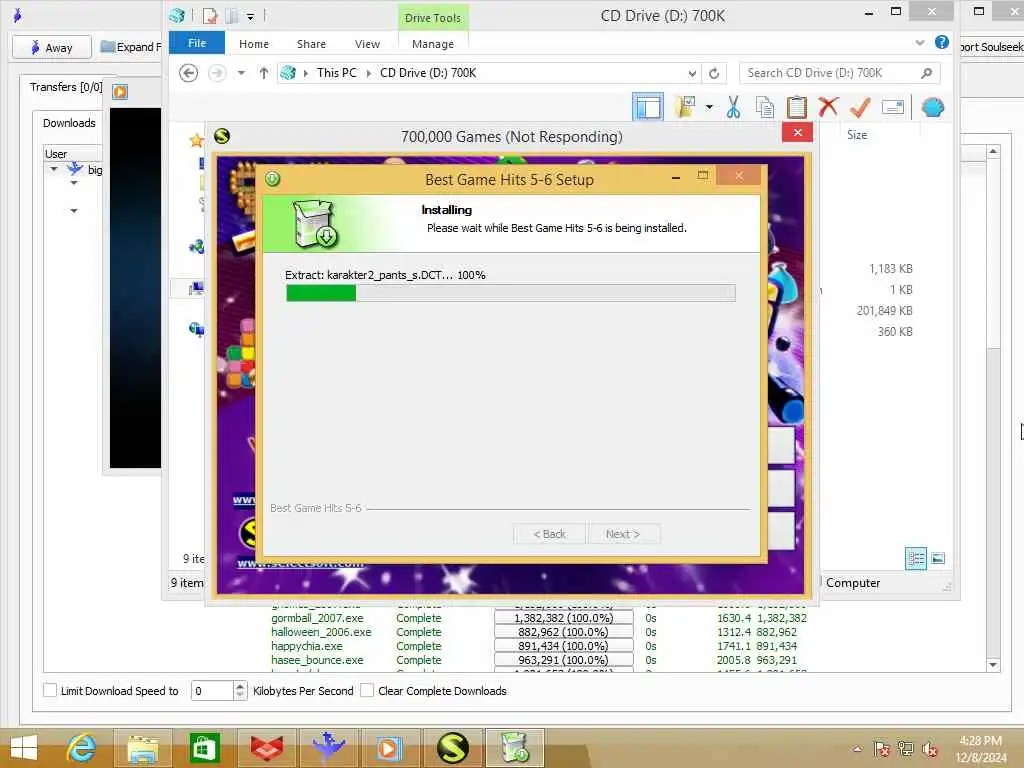Screen dimensions: 1024x768
Task: Expand the ribbon chevron in Explorer
Action: [920, 43]
